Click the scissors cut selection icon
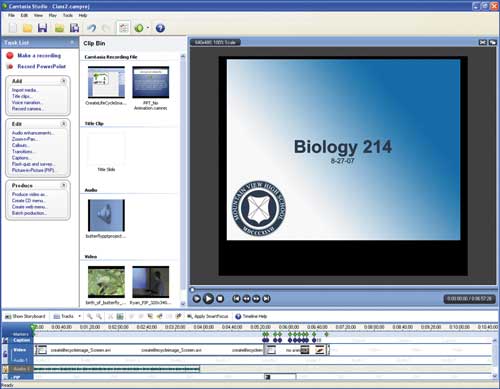This screenshot has height=389, width=500. [110, 316]
